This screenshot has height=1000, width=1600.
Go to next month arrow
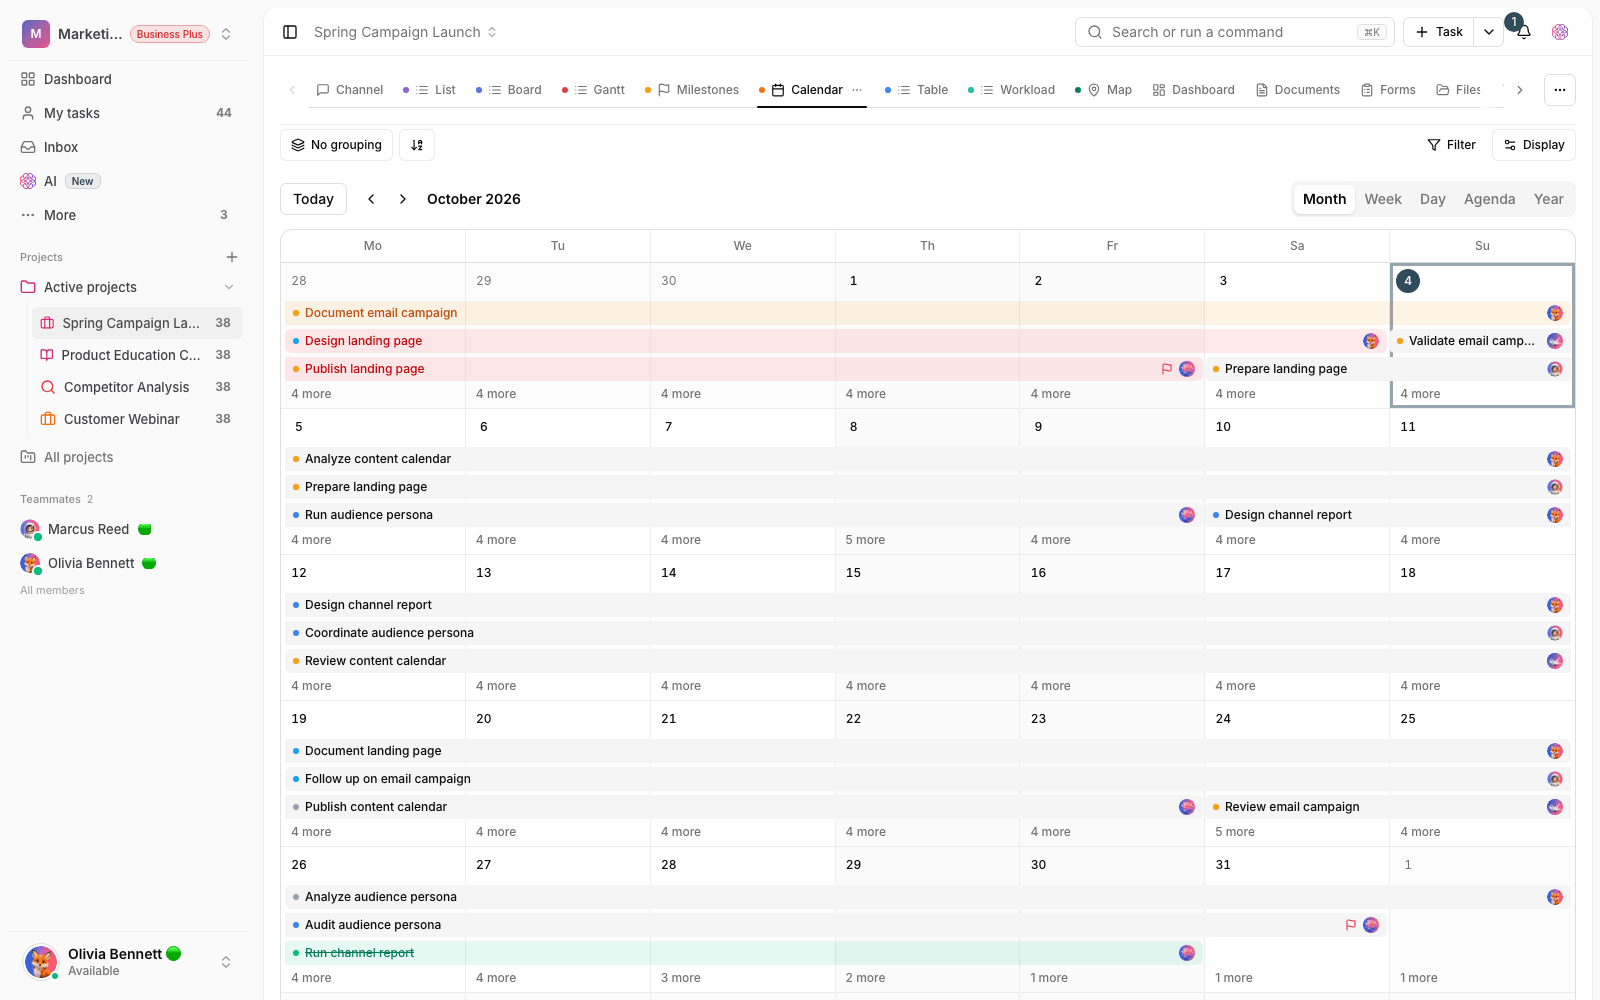pyautogui.click(x=403, y=199)
